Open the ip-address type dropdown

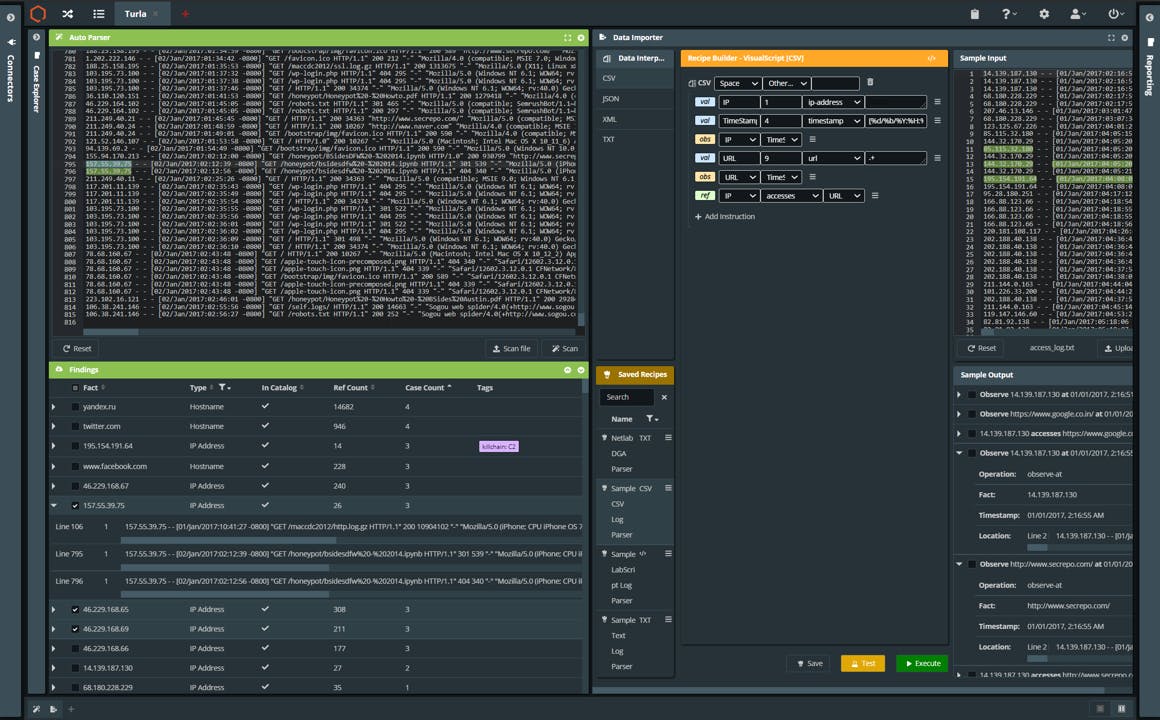[833, 102]
